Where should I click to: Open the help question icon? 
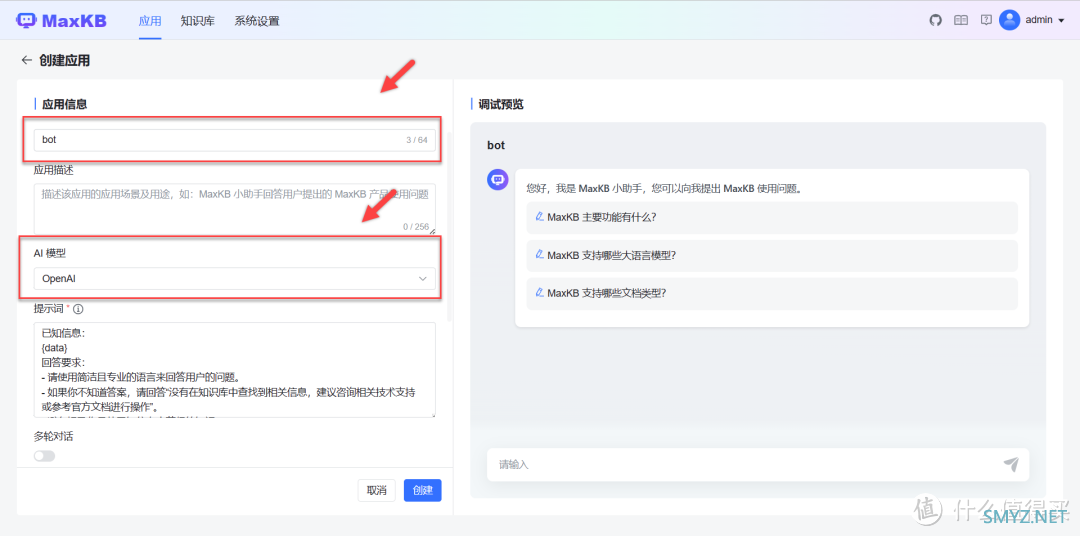[x=986, y=20]
